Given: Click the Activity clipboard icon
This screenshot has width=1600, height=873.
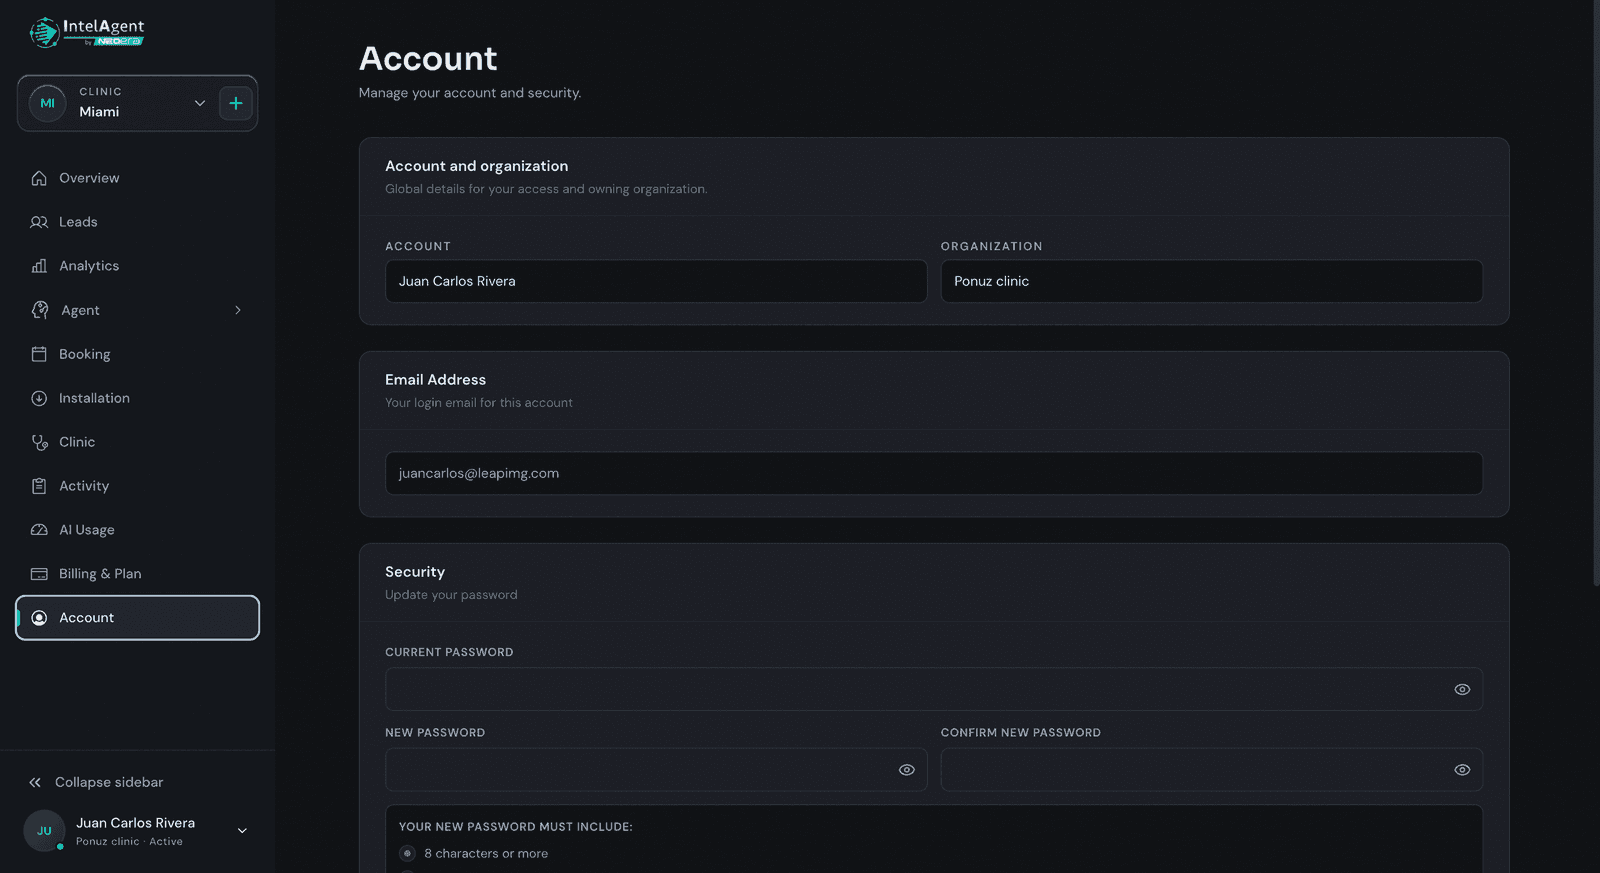Looking at the screenshot, I should click(39, 486).
